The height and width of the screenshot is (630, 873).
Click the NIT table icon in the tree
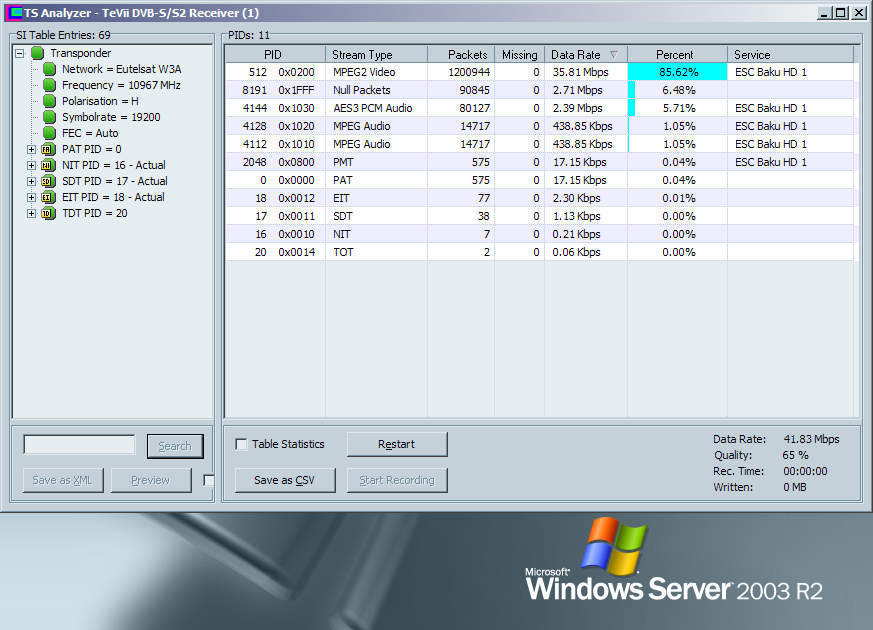pos(48,165)
